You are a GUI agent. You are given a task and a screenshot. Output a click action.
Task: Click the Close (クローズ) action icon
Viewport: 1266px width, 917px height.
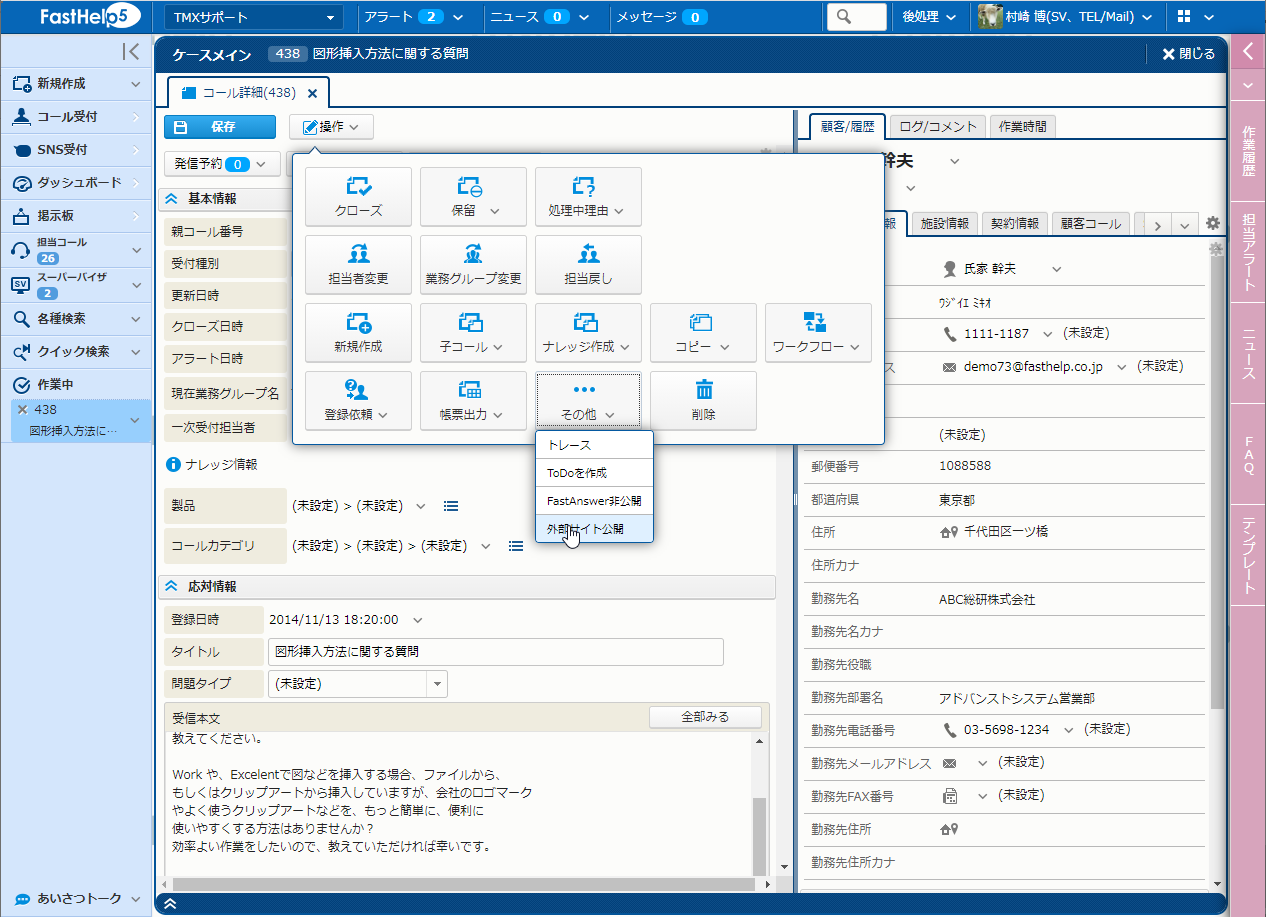[358, 187]
